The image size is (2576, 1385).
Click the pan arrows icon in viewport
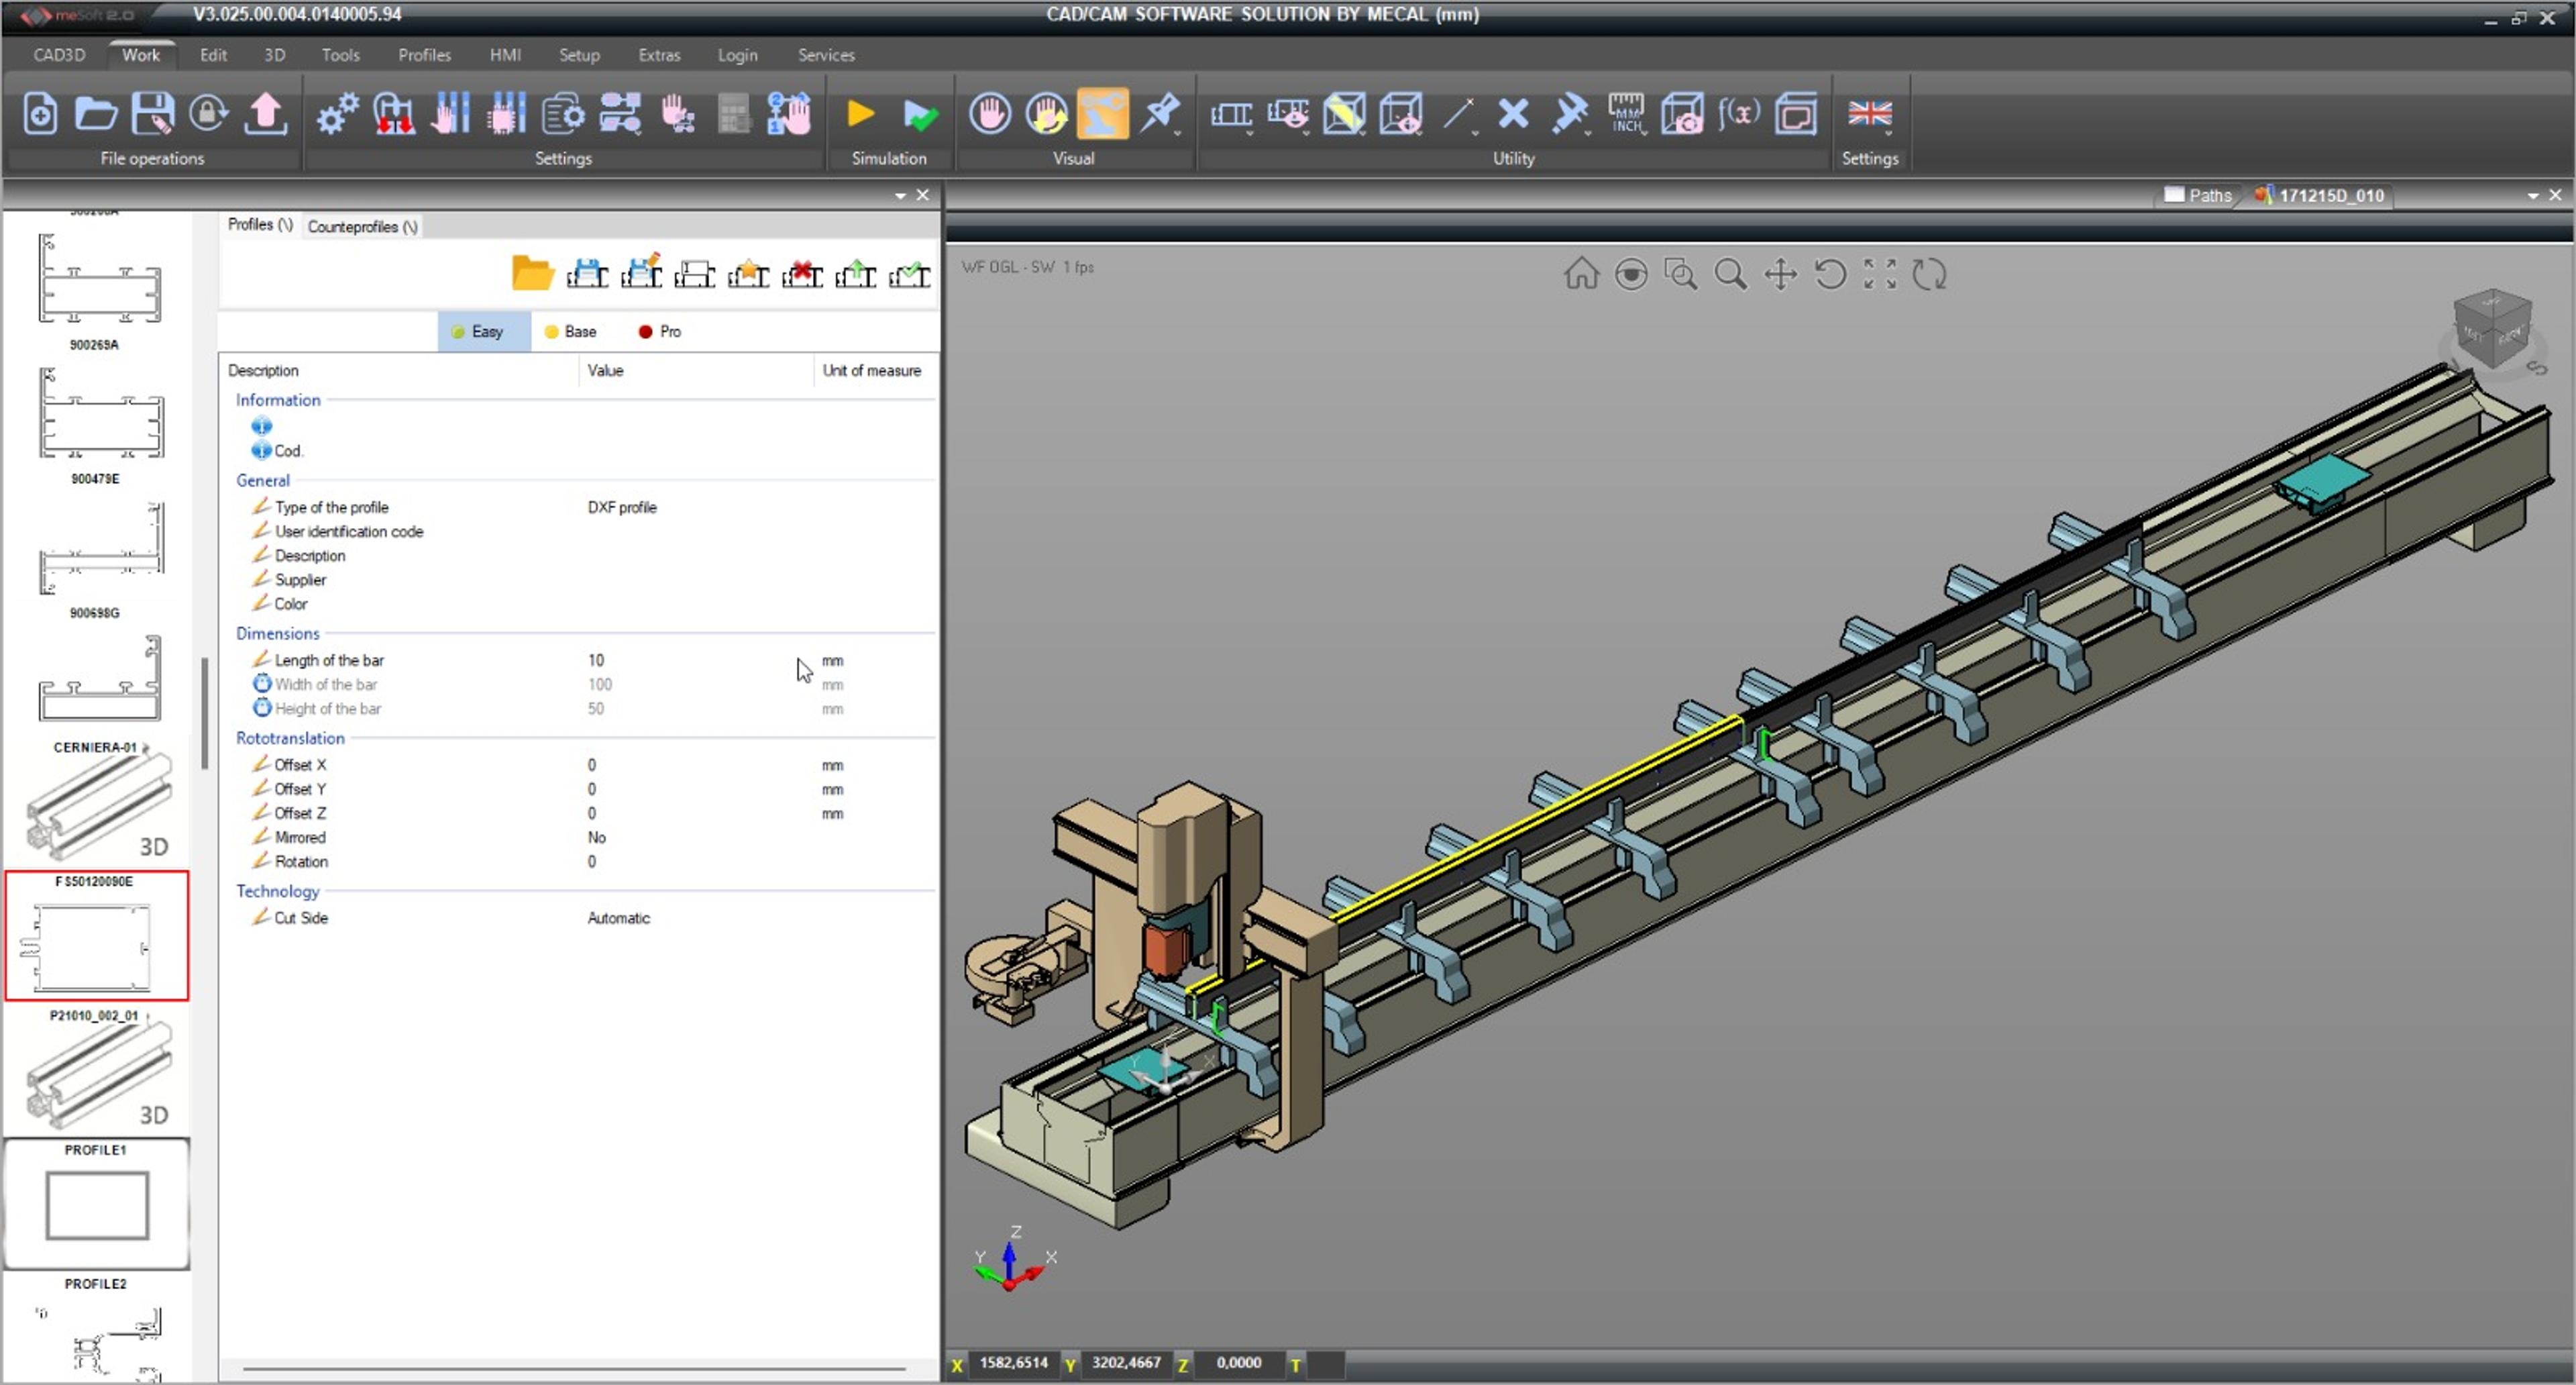point(1780,274)
